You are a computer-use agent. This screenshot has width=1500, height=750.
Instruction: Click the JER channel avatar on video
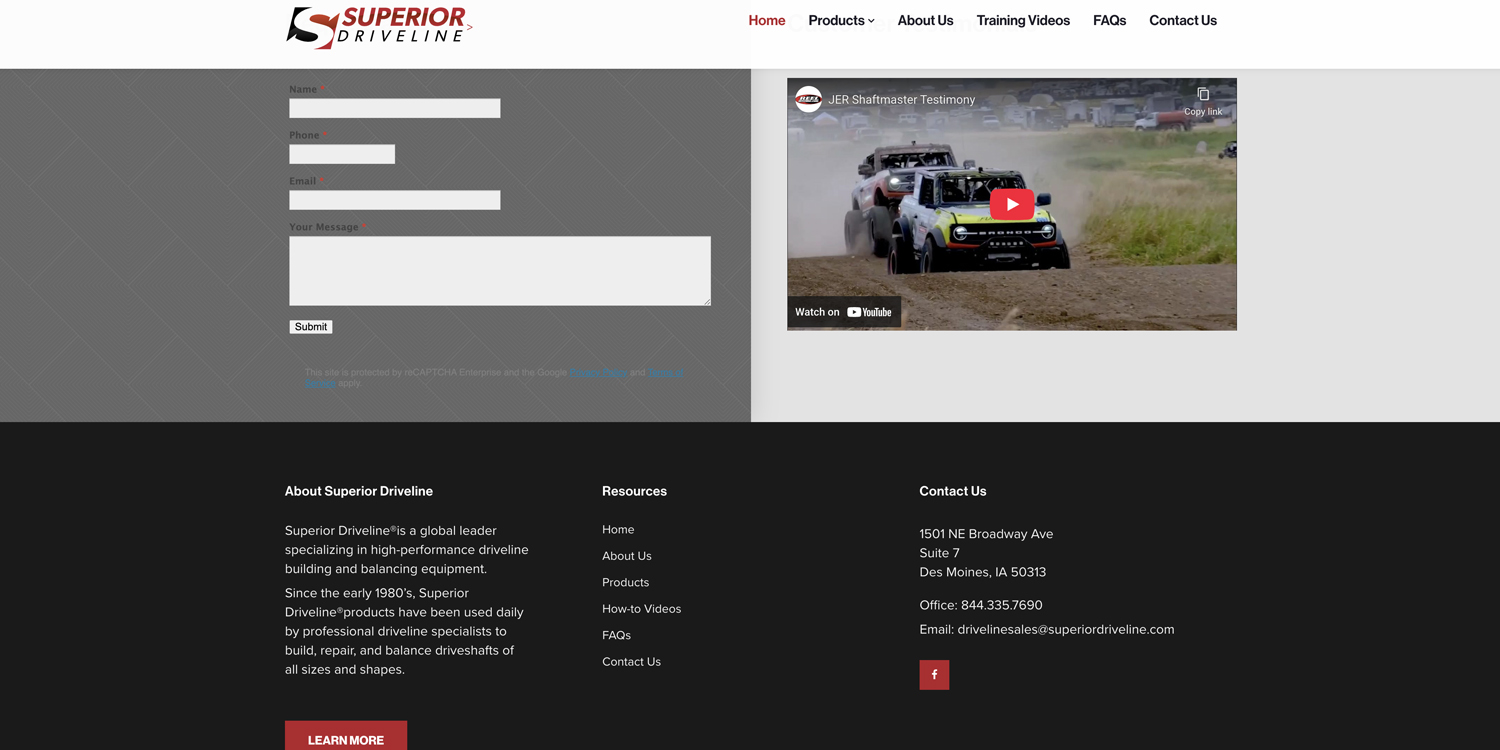[808, 99]
